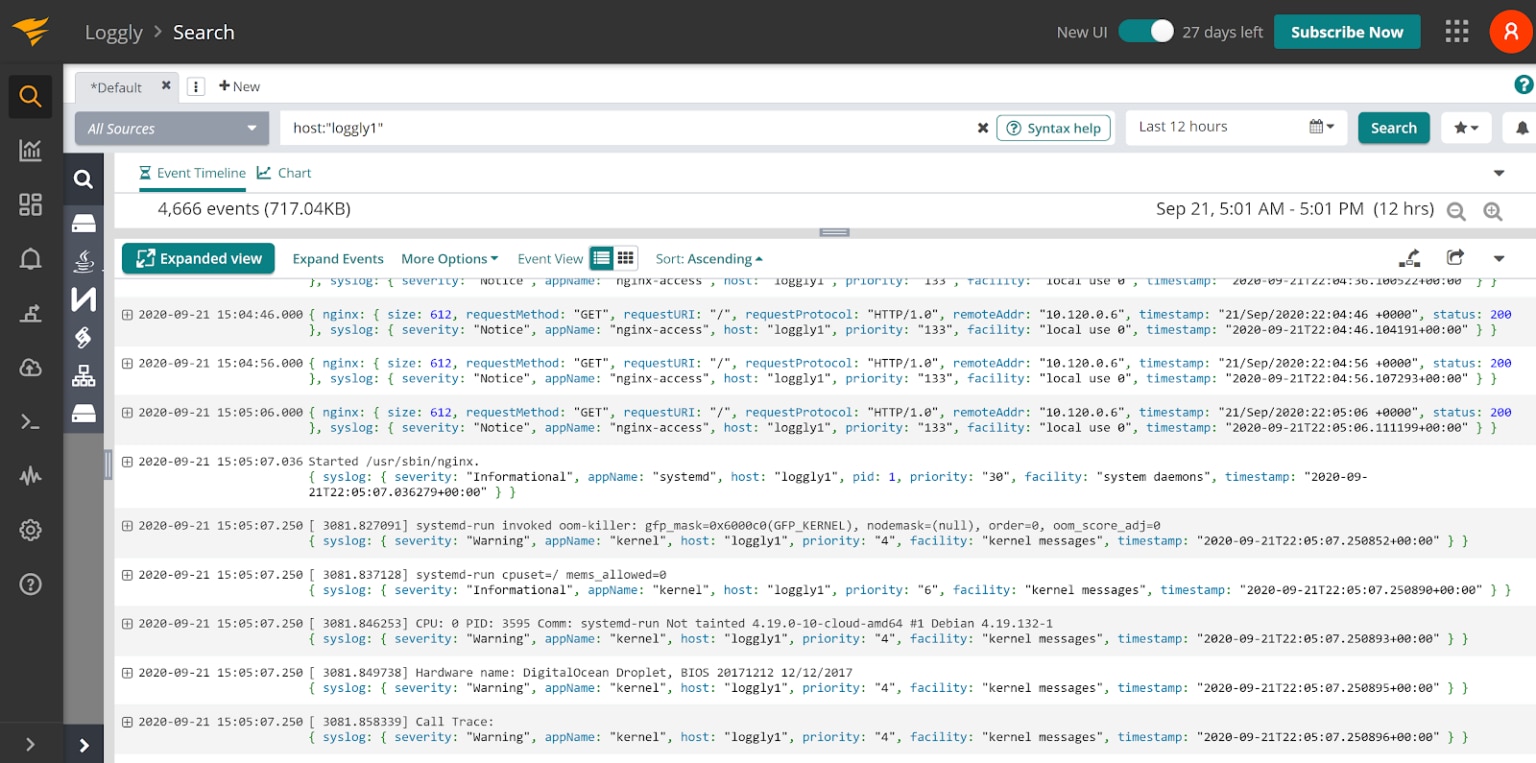Click the apps grid icon in top bar
Viewport: 1536px width, 763px height.
[x=1456, y=31]
